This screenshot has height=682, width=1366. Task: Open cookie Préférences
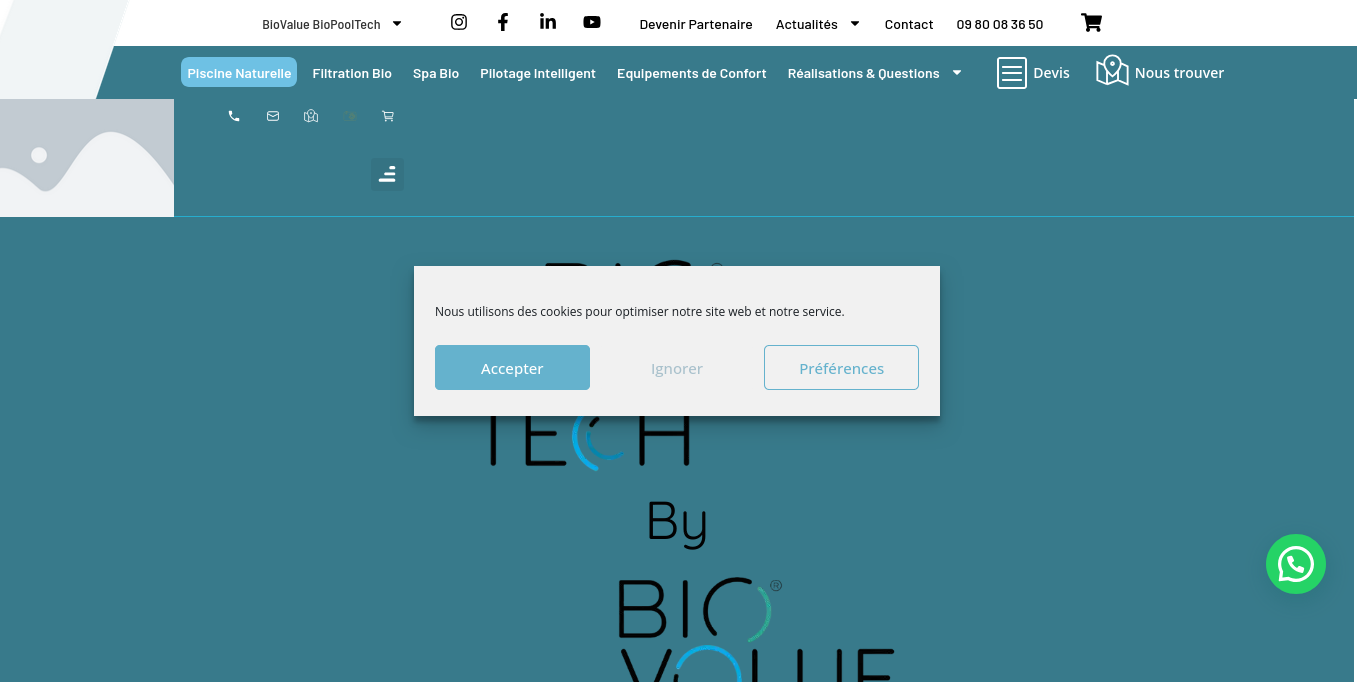(841, 368)
